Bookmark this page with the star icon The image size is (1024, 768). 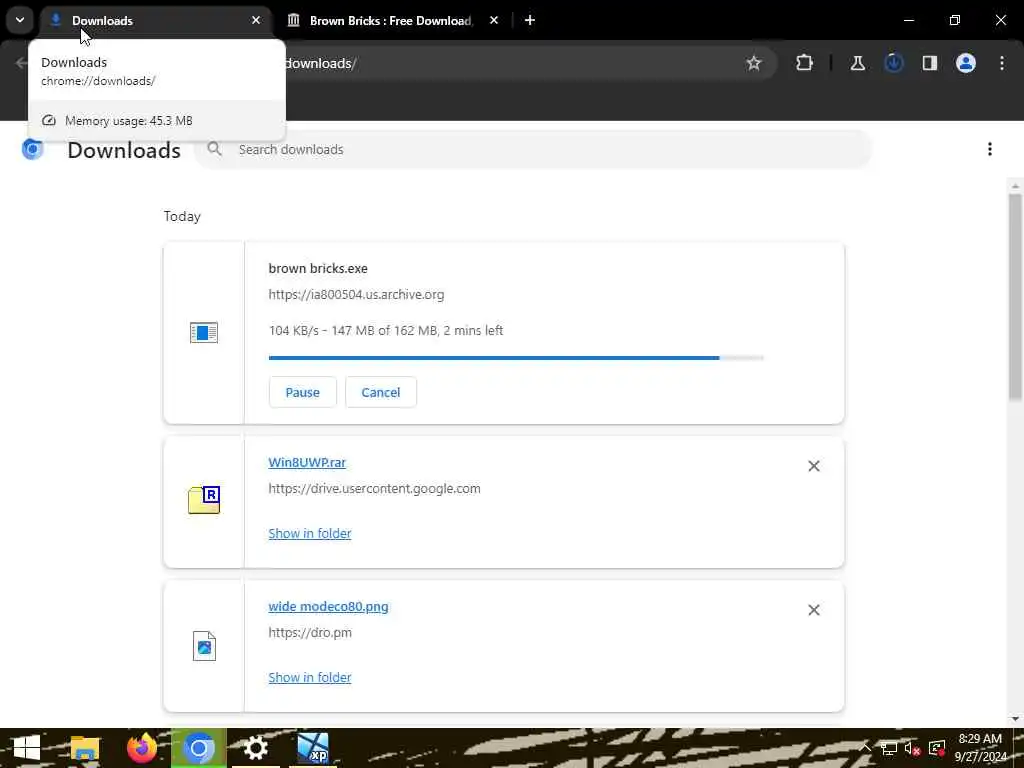tap(754, 63)
